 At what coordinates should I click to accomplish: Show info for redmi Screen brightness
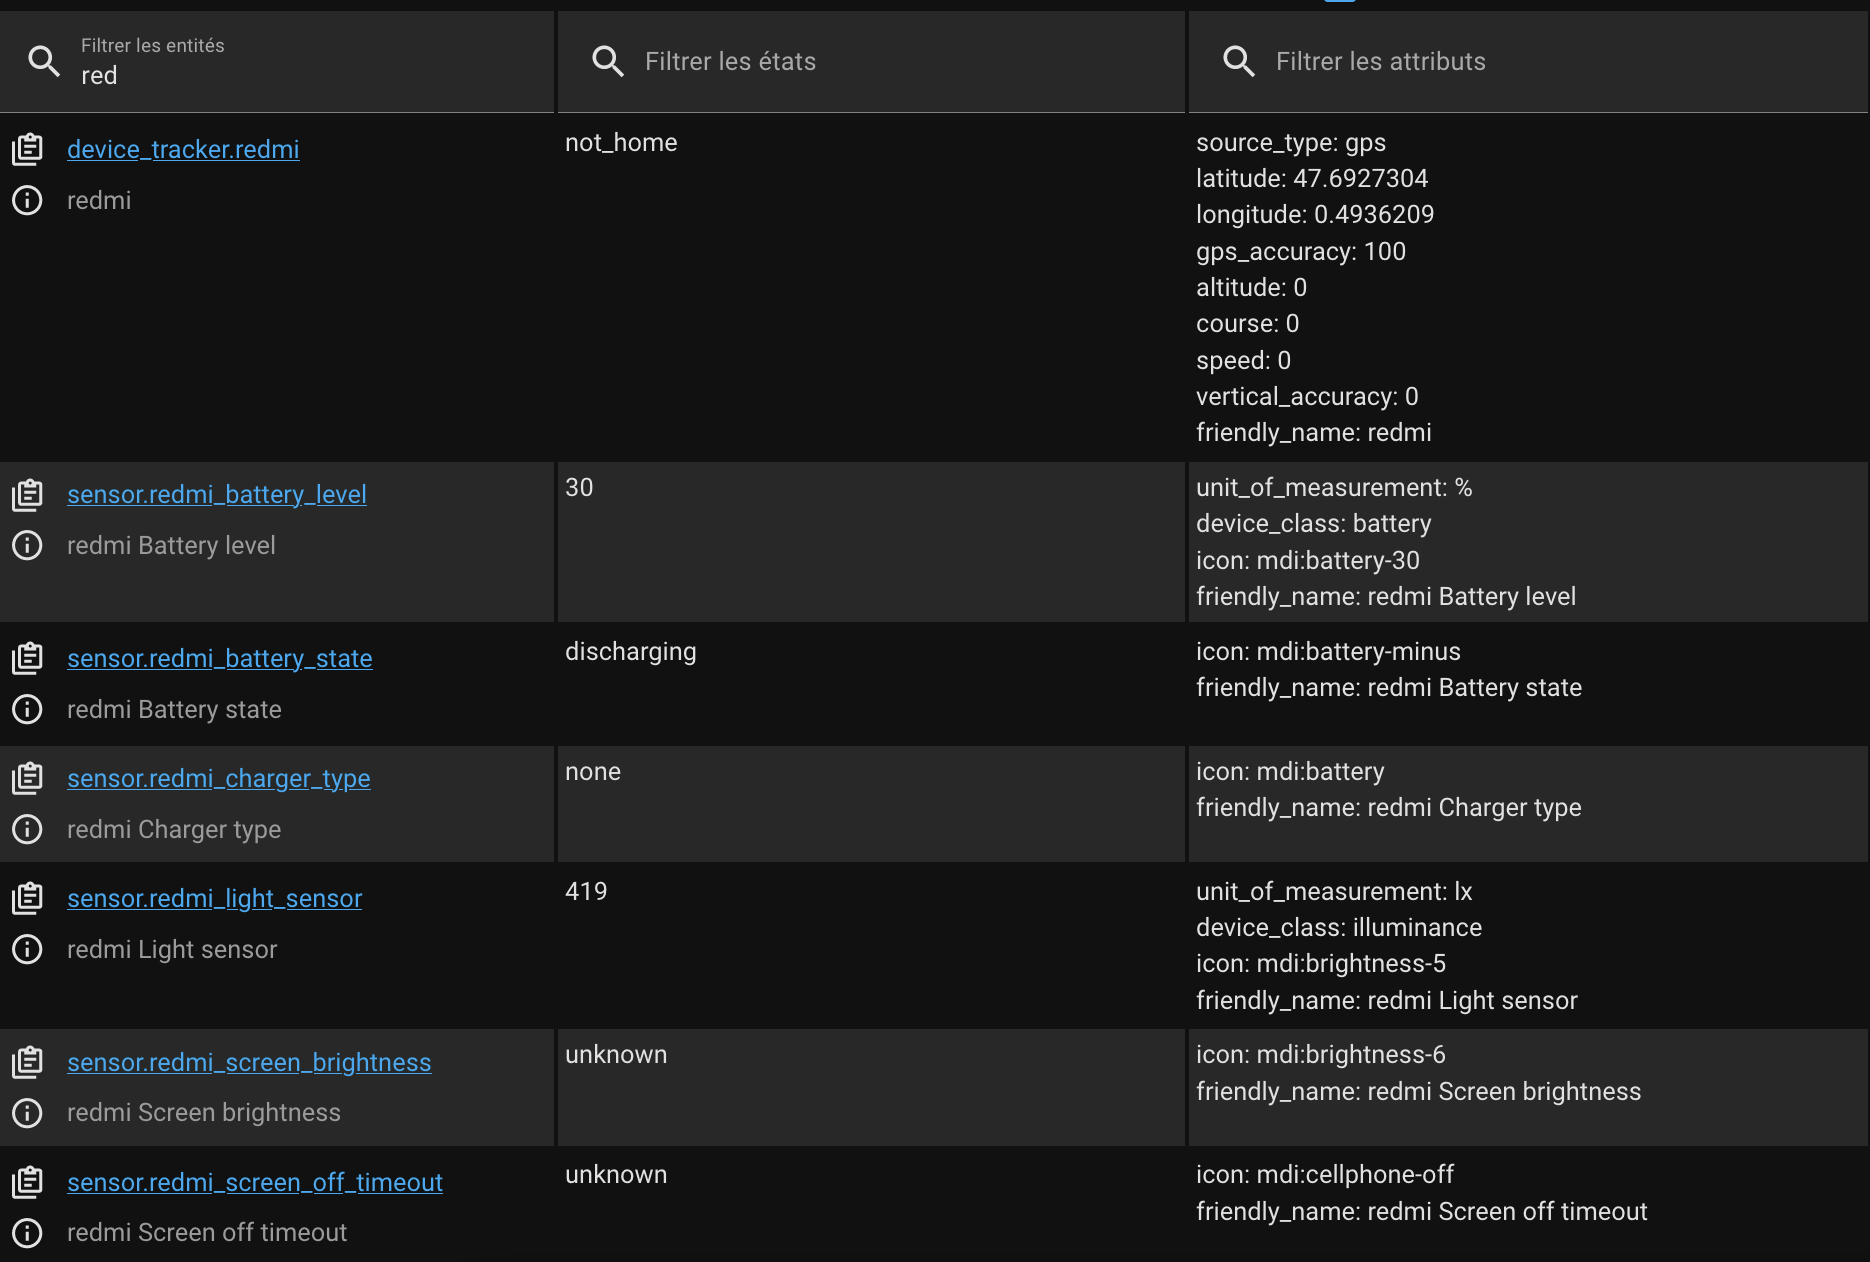[27, 1113]
